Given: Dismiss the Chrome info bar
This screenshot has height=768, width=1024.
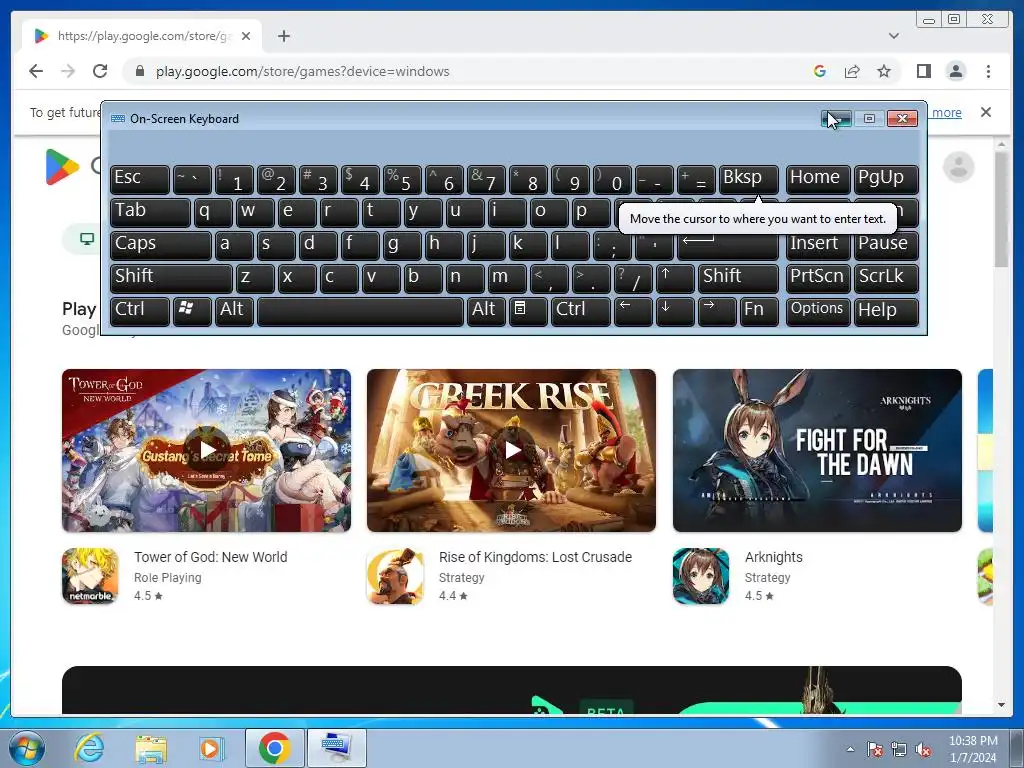Looking at the screenshot, I should click(x=985, y=112).
